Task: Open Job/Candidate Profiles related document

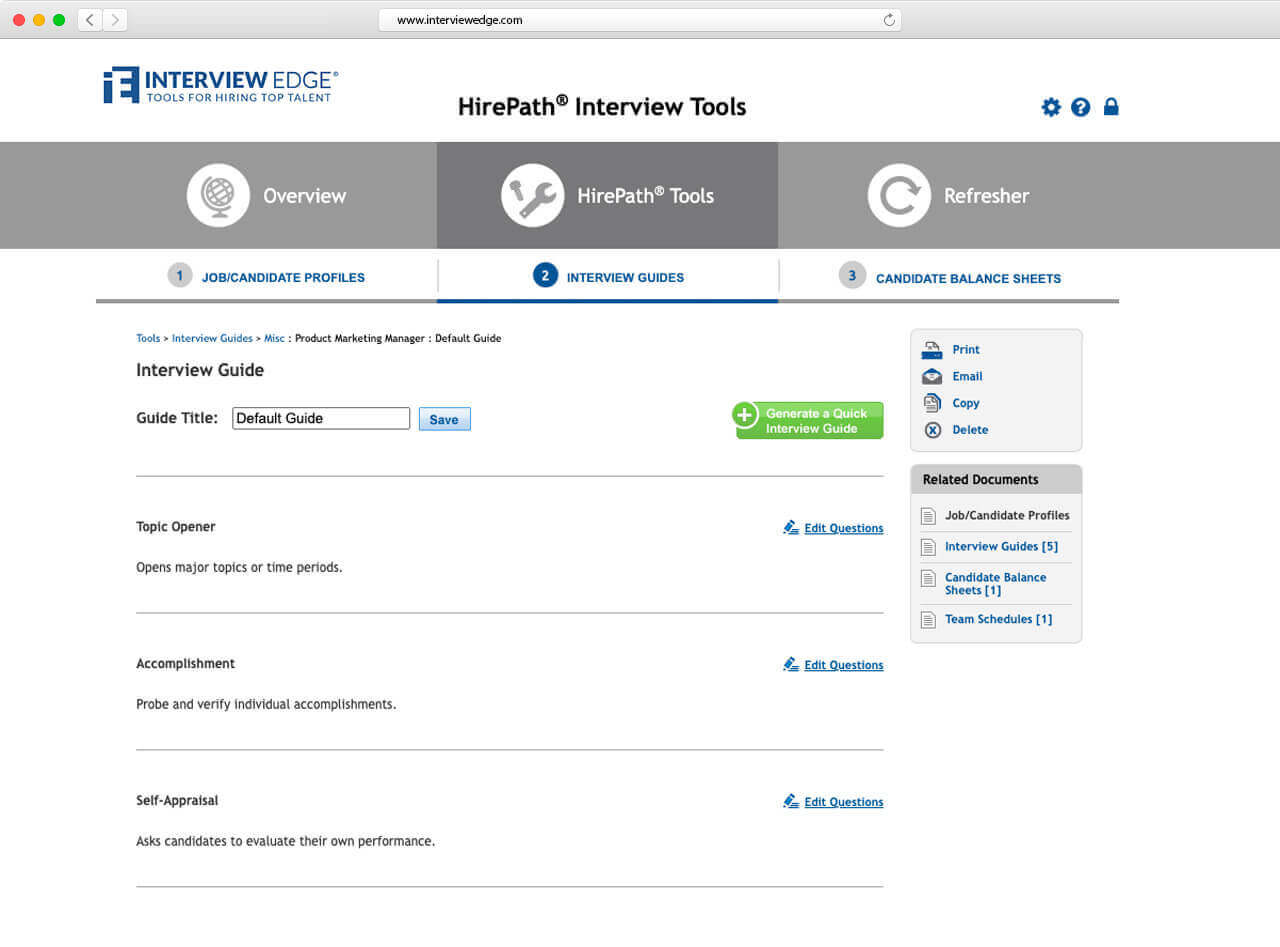Action: point(1007,516)
